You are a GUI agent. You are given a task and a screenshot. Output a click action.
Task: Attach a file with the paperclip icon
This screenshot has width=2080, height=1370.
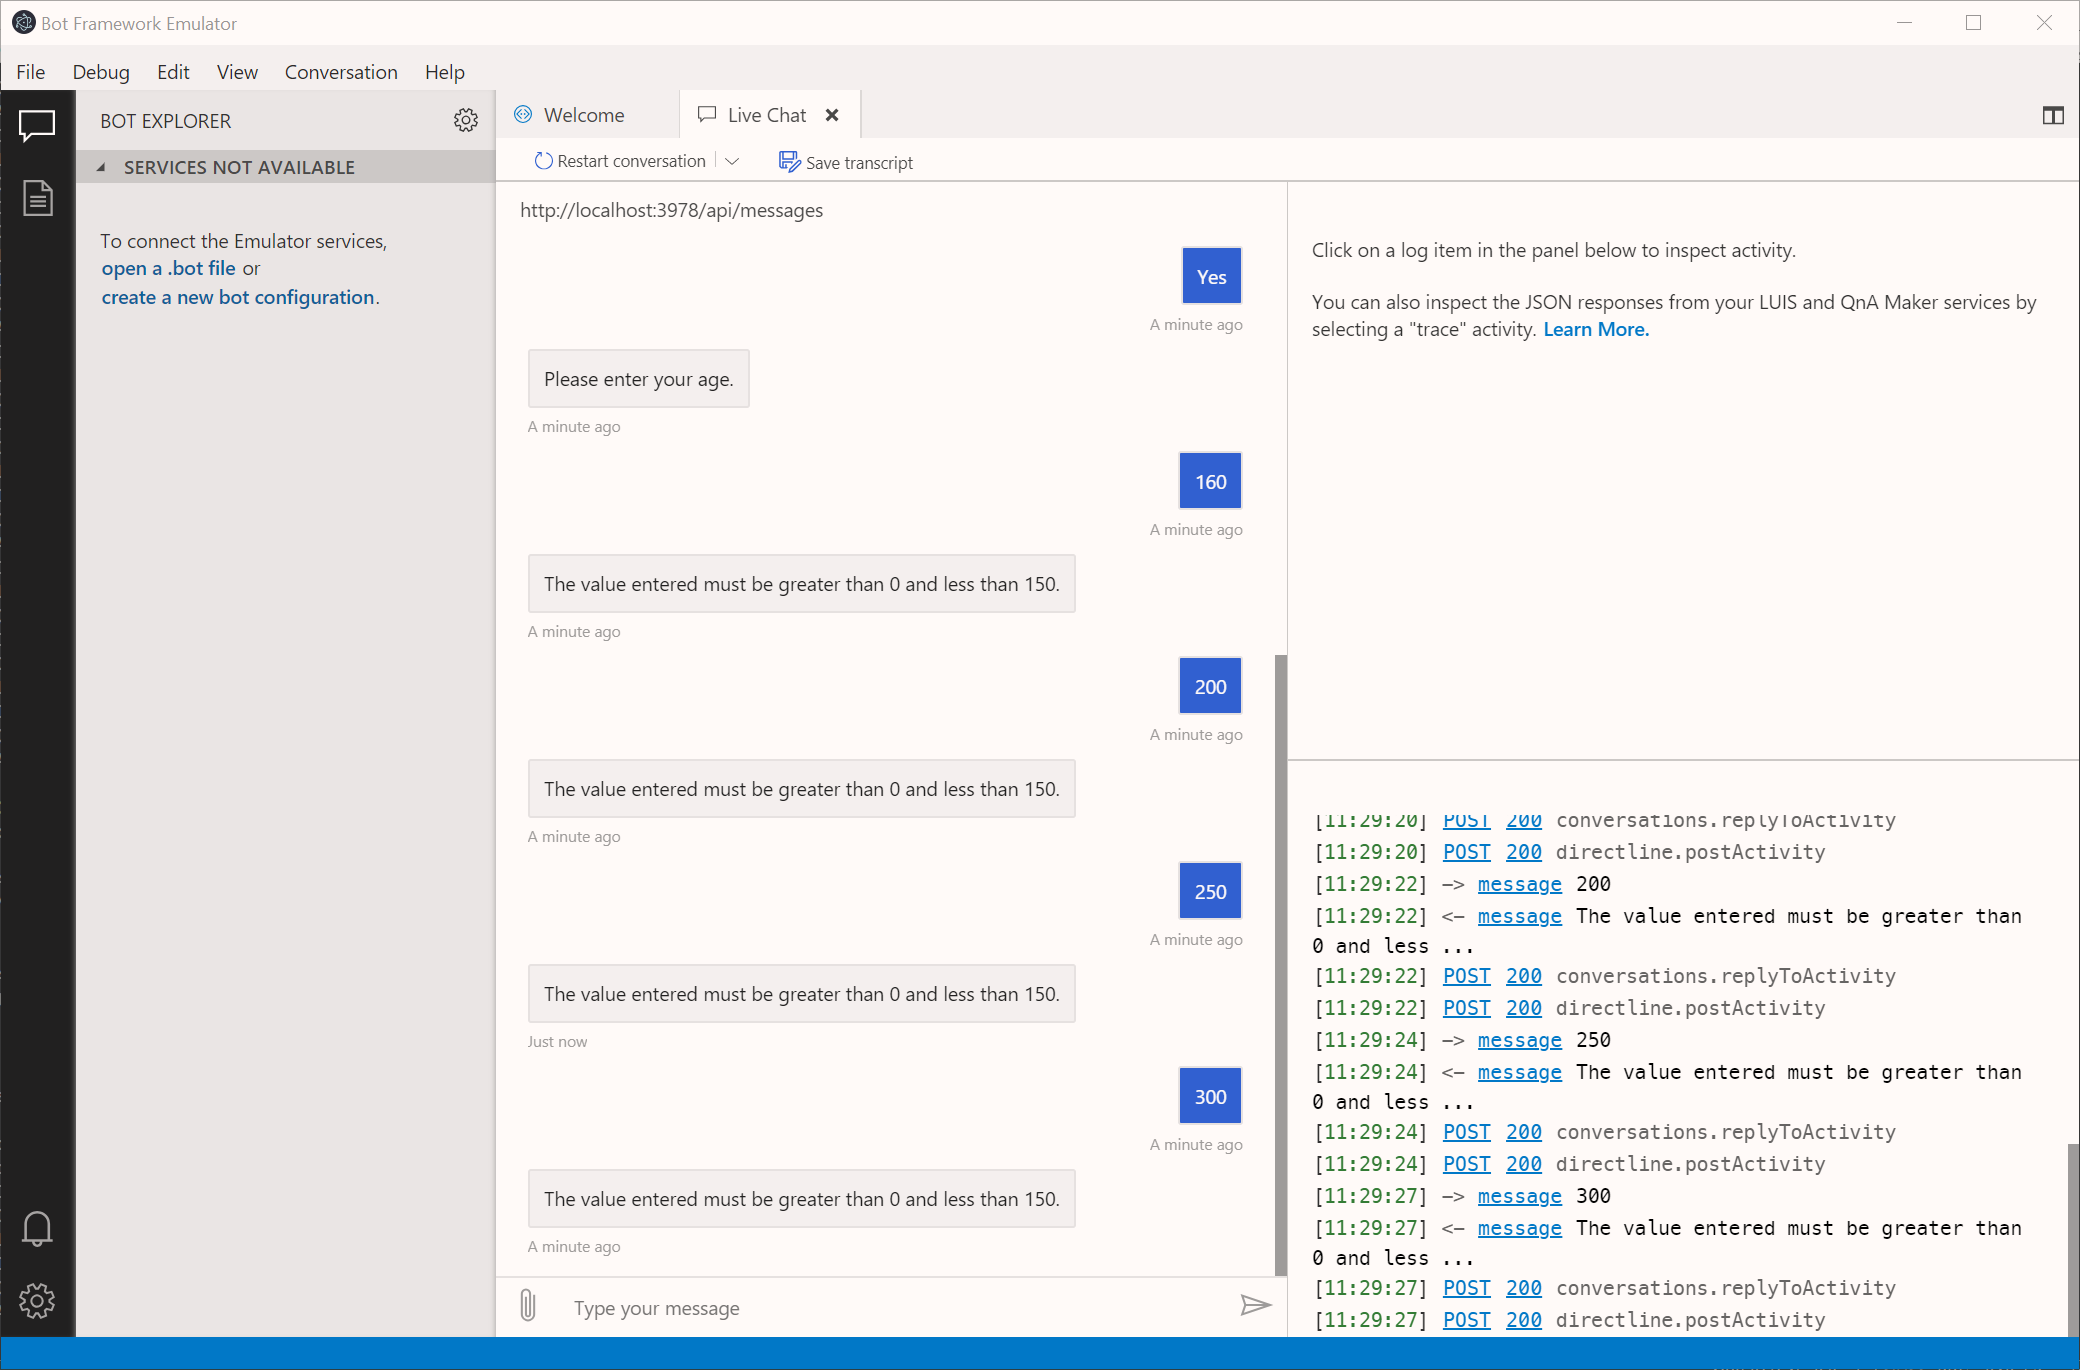[x=527, y=1307]
